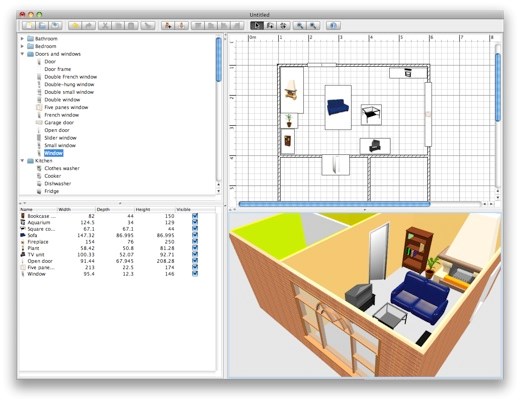
Task: Add furniture to home toolbar icon
Action: (168, 26)
